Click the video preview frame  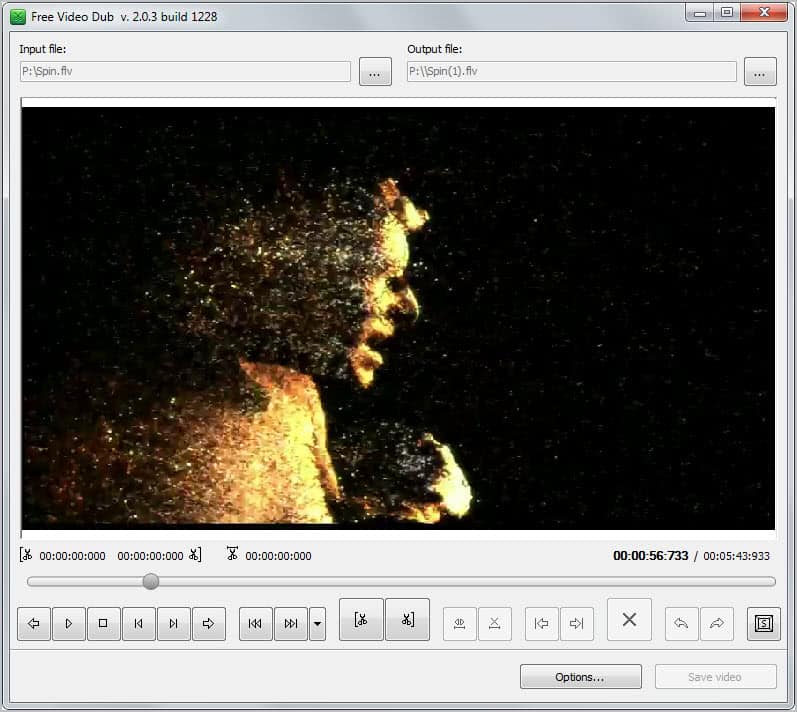point(398,318)
